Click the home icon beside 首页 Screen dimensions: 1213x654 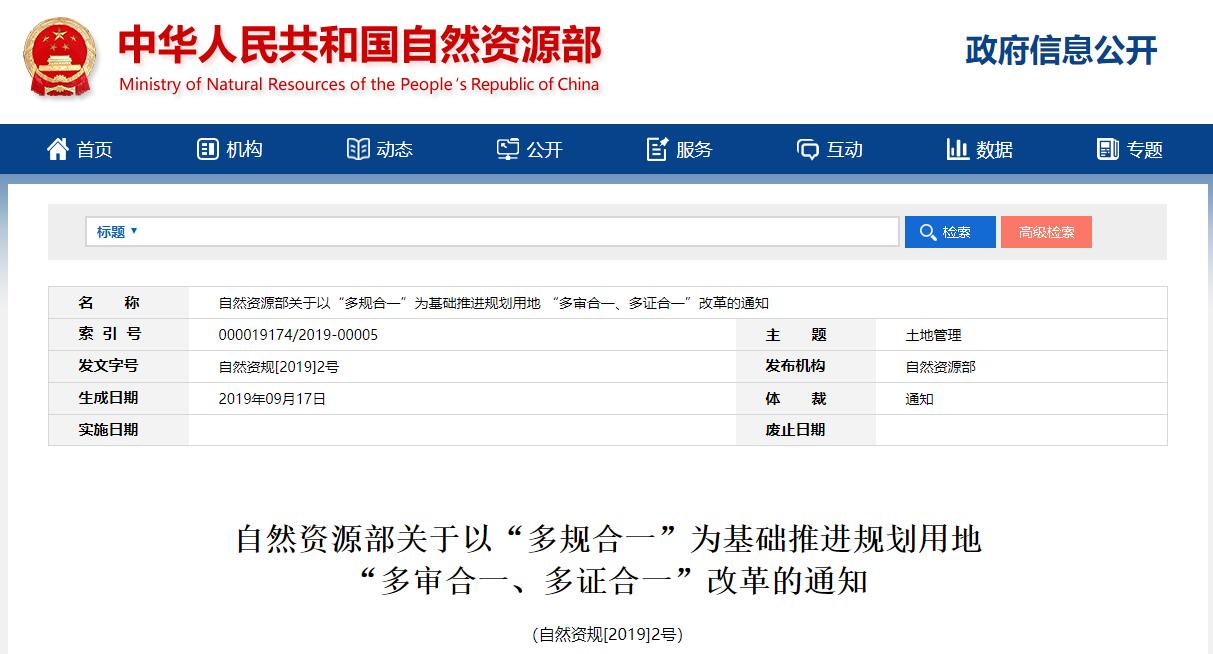pos(58,149)
